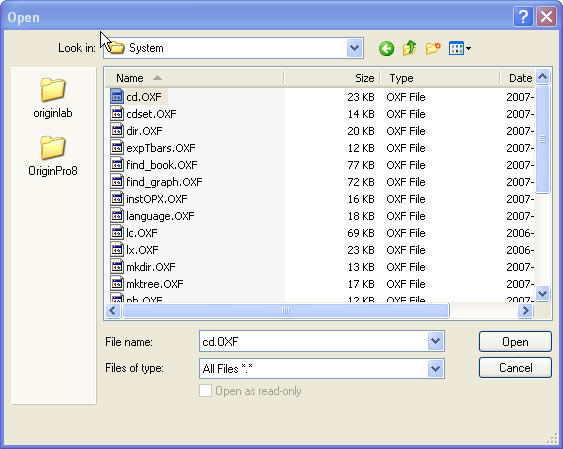Select the expTbars.OXF file icon
The height and width of the screenshot is (449, 563).
(x=117, y=148)
